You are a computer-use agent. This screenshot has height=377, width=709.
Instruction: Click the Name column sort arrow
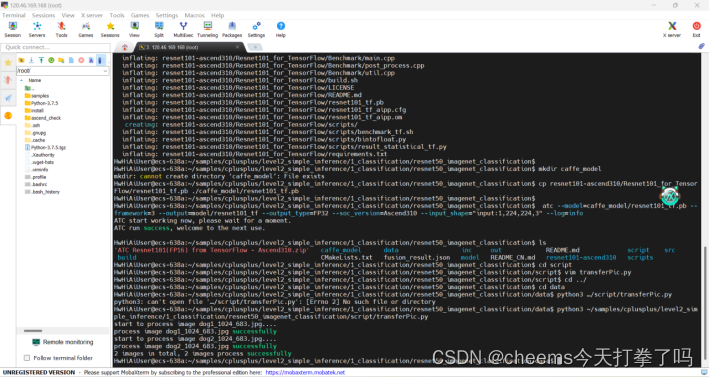click(x=21, y=80)
